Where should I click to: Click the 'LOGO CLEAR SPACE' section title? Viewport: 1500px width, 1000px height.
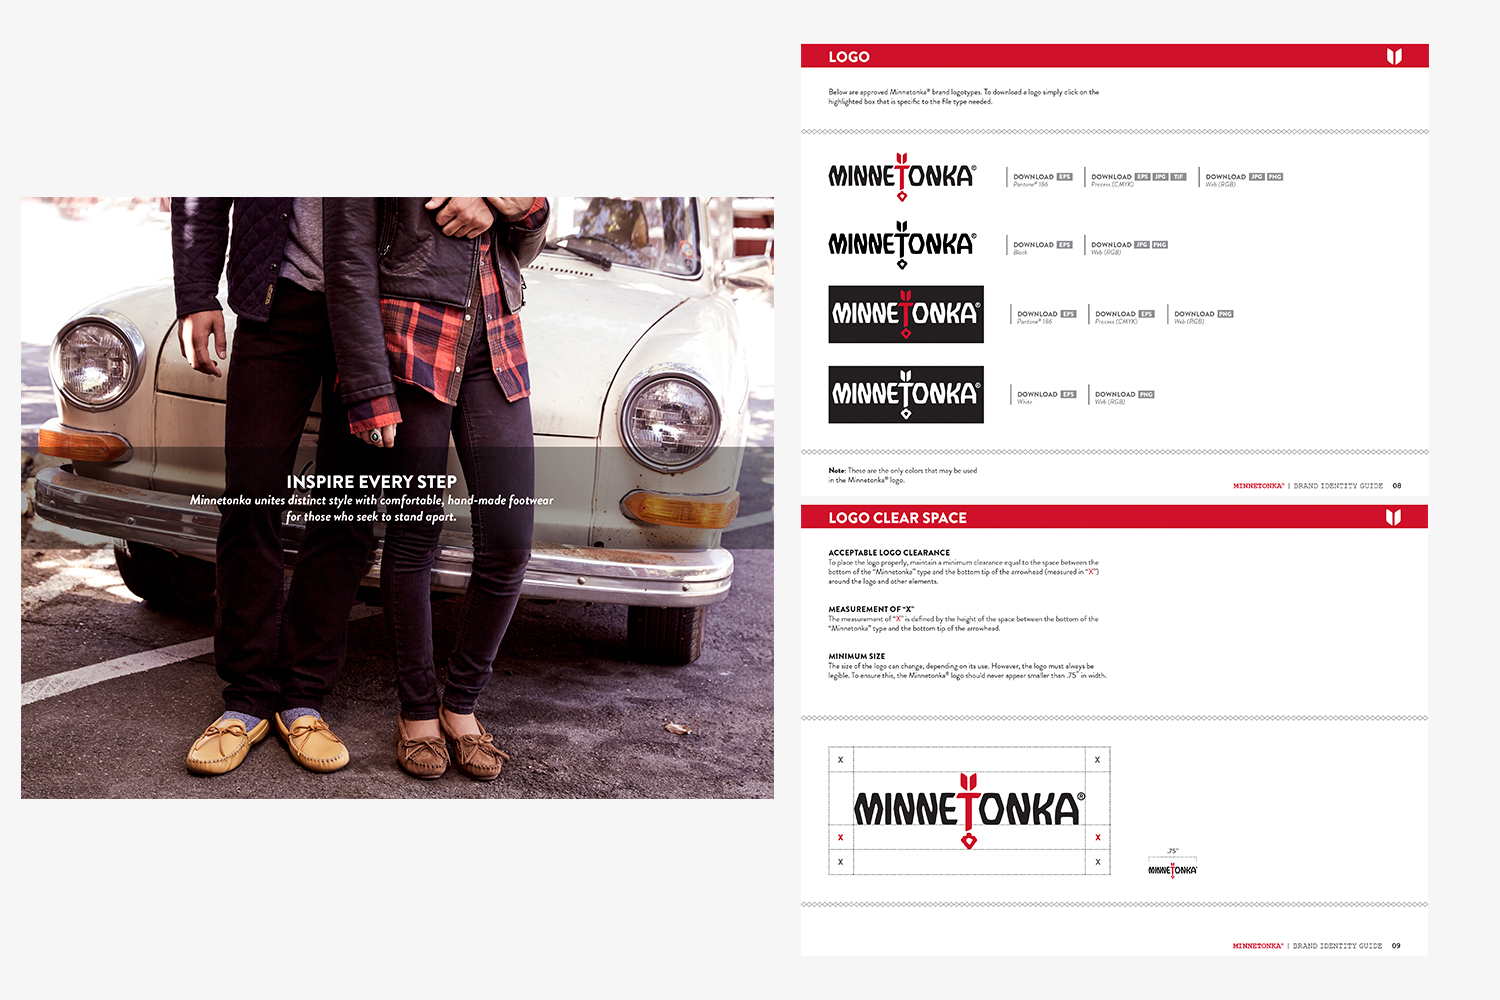[x=897, y=518]
